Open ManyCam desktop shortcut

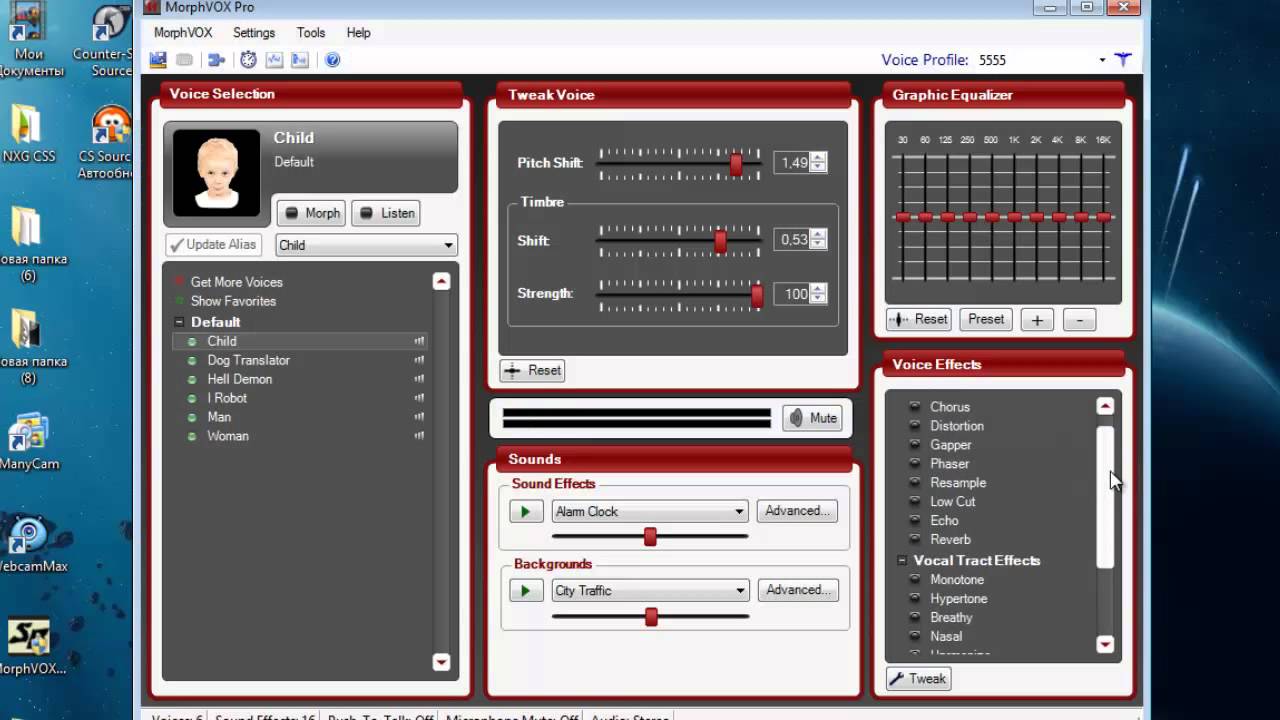click(30, 441)
